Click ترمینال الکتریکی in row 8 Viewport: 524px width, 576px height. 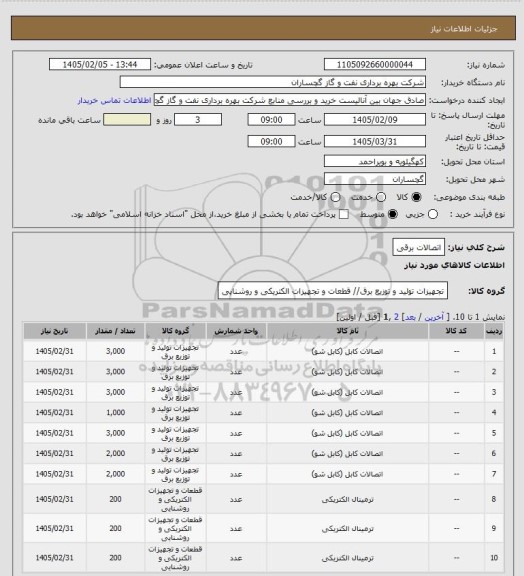[347, 500]
